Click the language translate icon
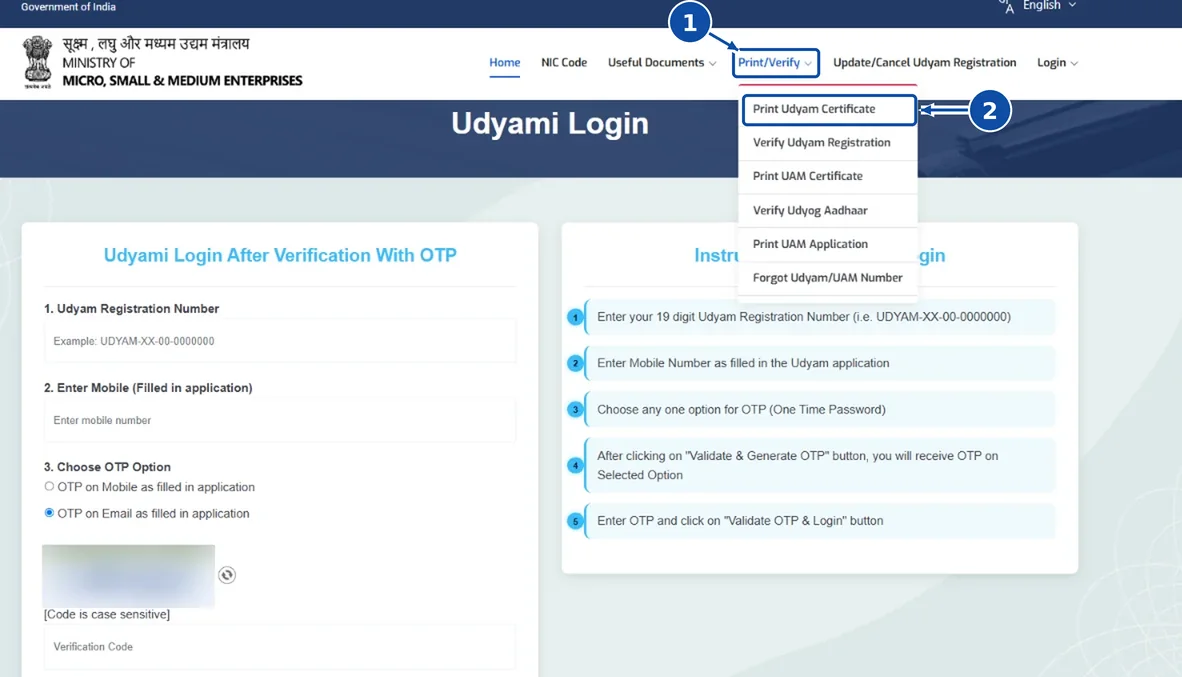The width and height of the screenshot is (1182, 677). click(1006, 7)
